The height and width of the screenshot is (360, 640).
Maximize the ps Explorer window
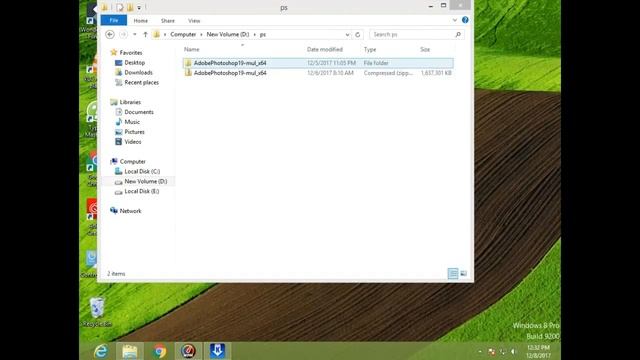[443, 6]
